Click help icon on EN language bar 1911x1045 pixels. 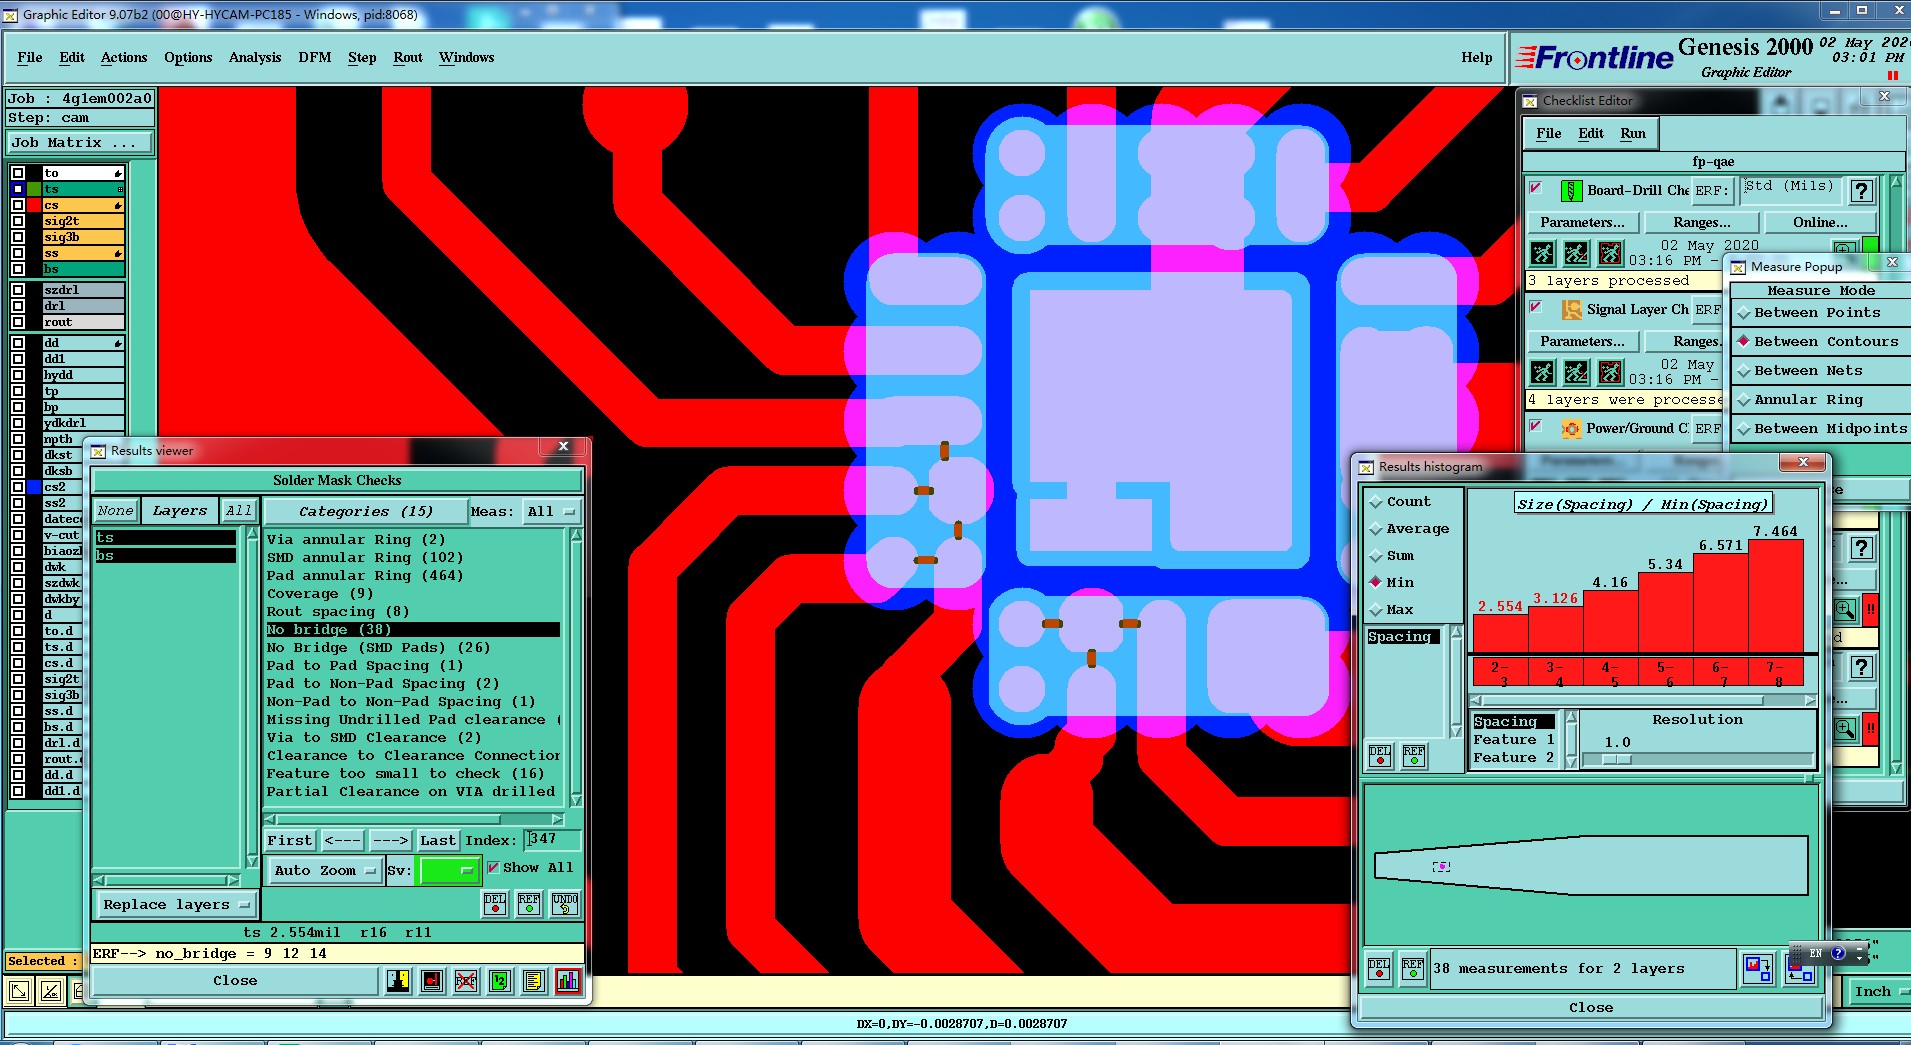[1837, 953]
